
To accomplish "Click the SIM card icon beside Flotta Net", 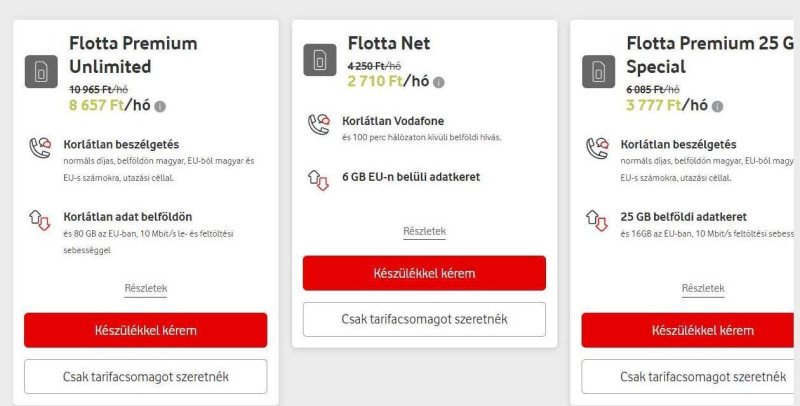I will coord(320,60).
